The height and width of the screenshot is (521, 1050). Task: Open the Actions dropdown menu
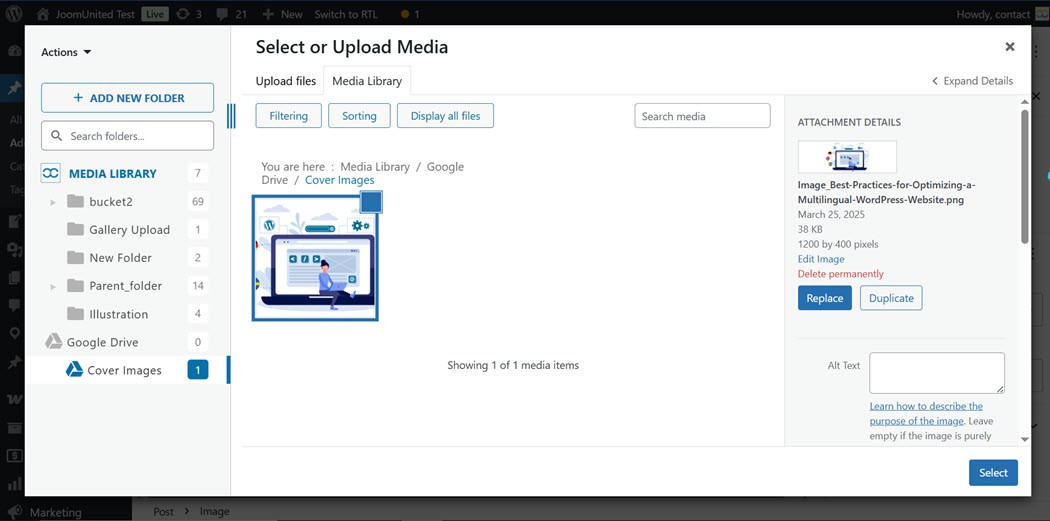point(66,52)
